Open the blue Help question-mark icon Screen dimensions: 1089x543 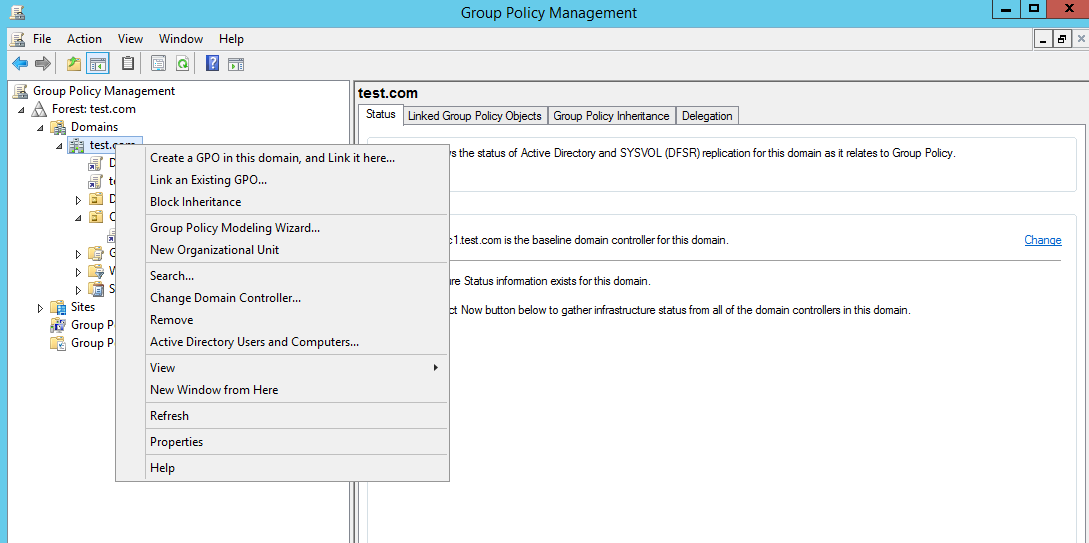coord(213,64)
